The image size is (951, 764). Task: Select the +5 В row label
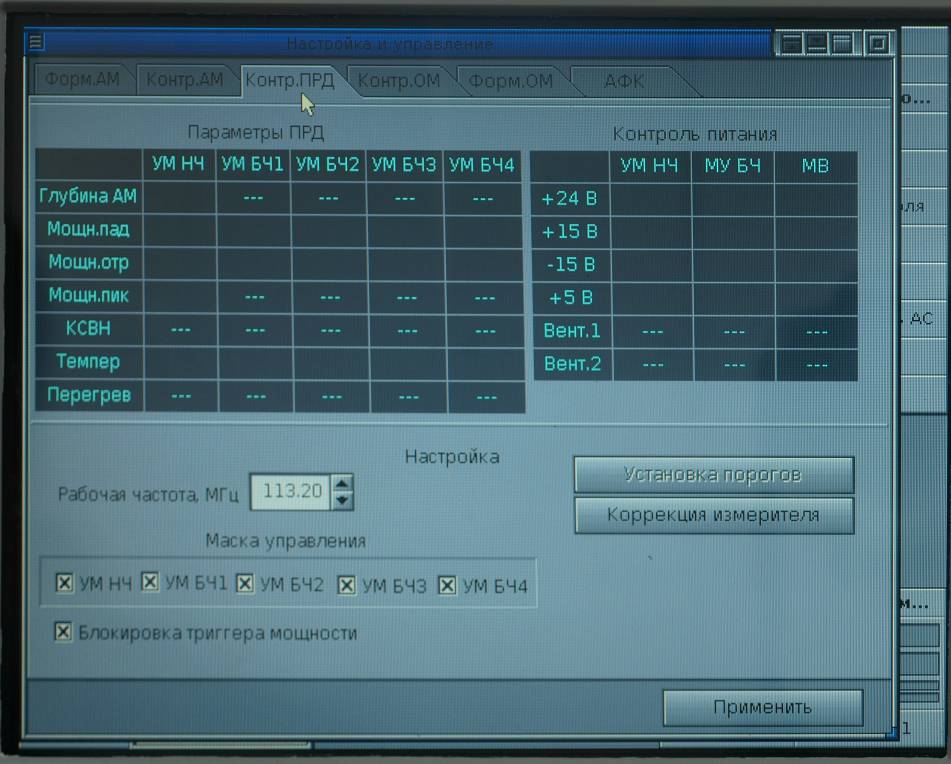(571, 298)
